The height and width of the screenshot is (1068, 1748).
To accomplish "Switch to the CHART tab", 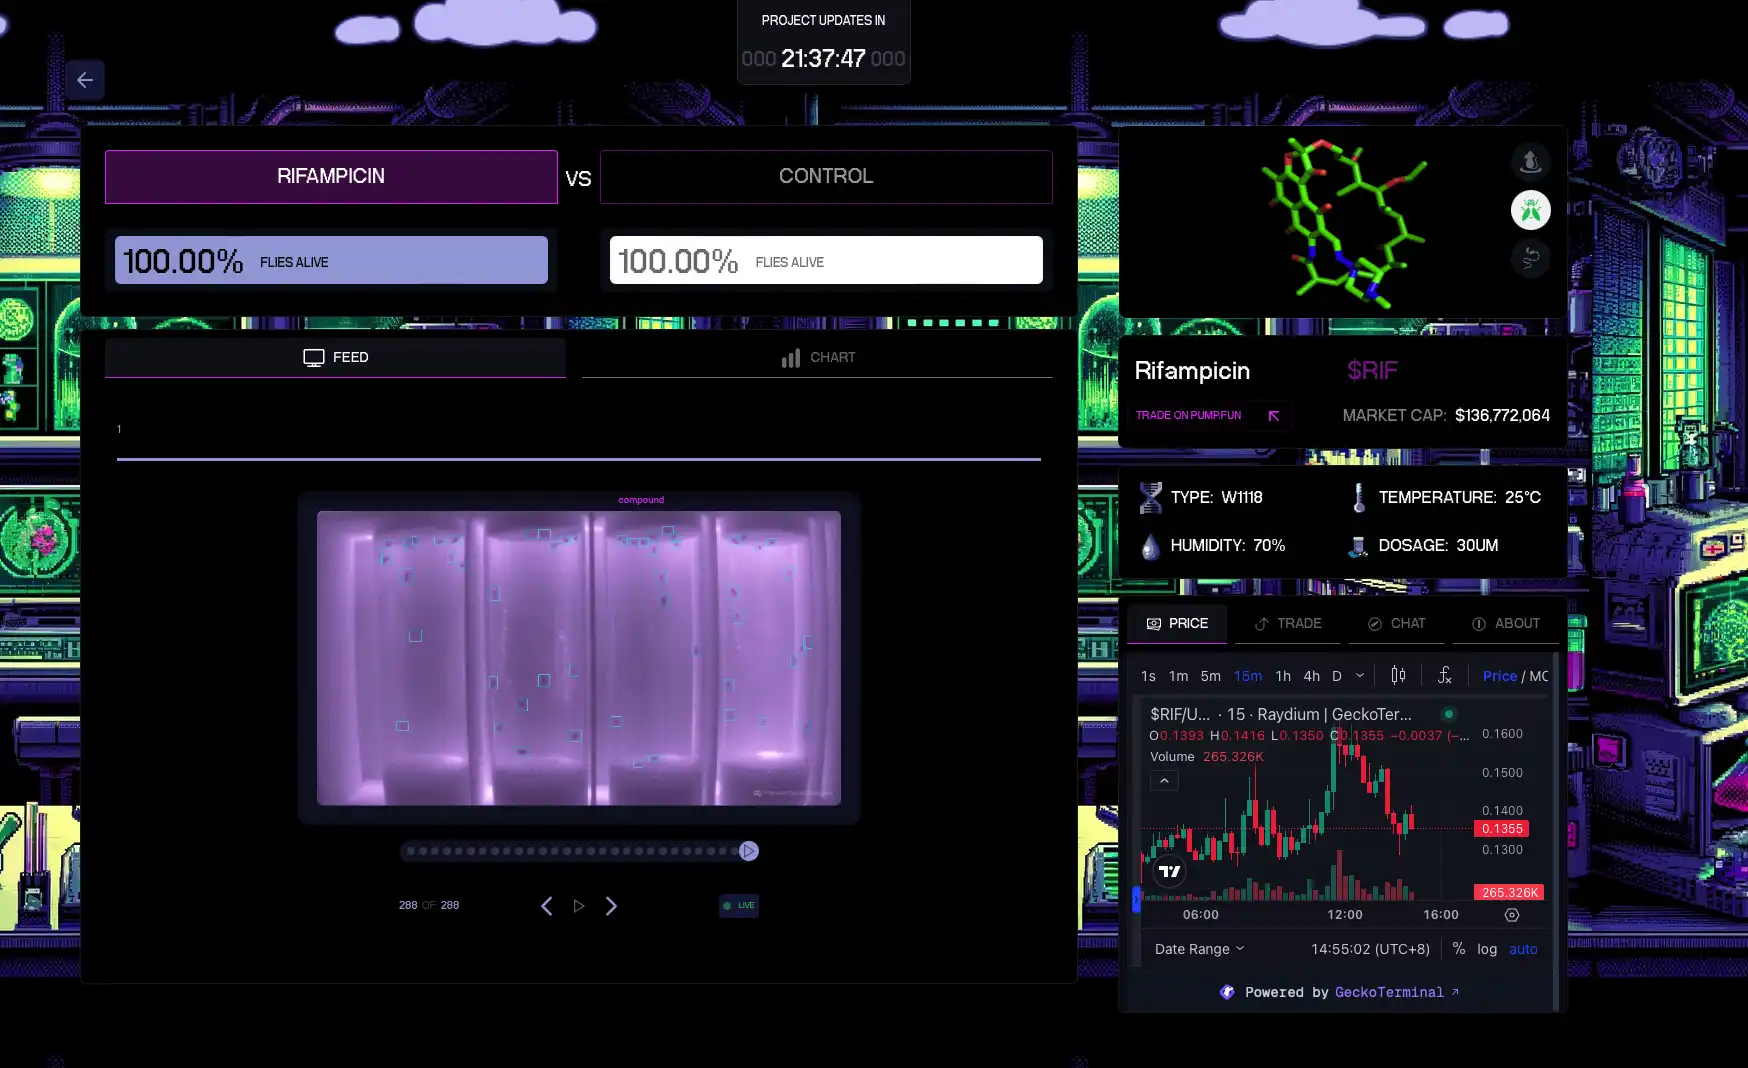I will [x=817, y=358].
